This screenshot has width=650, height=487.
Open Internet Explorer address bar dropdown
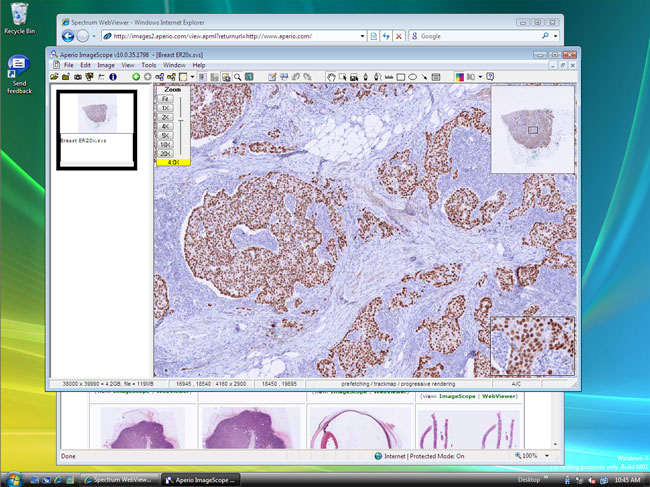[x=362, y=36]
